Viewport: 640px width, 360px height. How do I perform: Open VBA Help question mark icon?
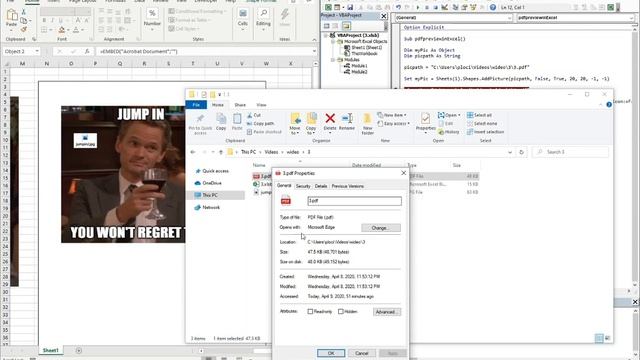pyautogui.click(x=493, y=7)
